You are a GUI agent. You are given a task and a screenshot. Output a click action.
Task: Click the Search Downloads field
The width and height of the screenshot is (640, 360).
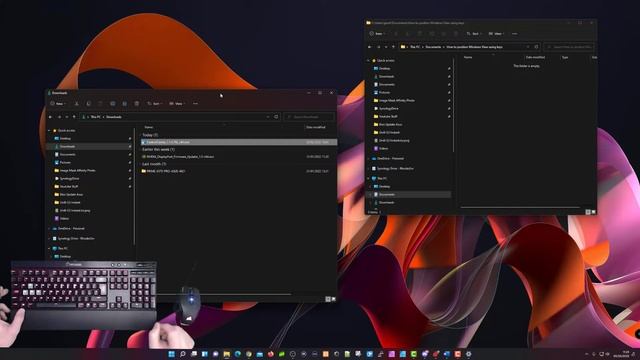[309, 117]
